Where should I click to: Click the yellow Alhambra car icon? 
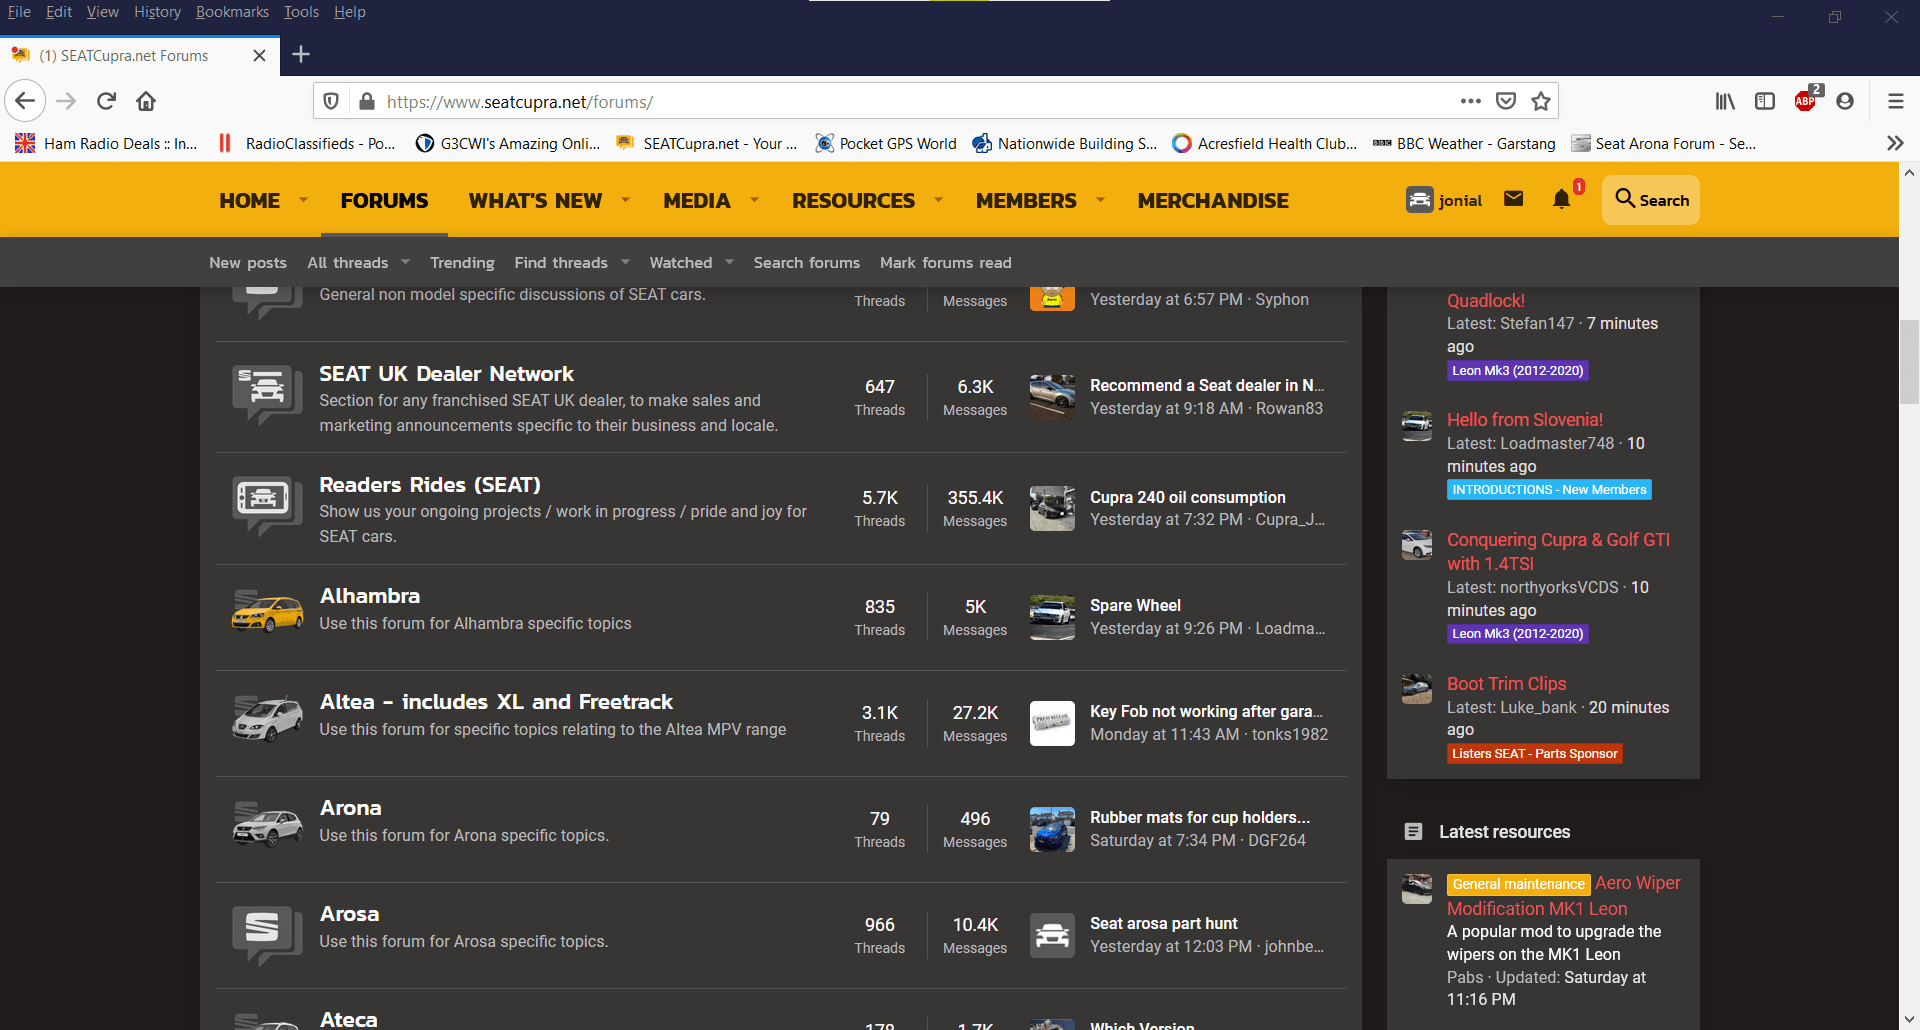pyautogui.click(x=267, y=611)
